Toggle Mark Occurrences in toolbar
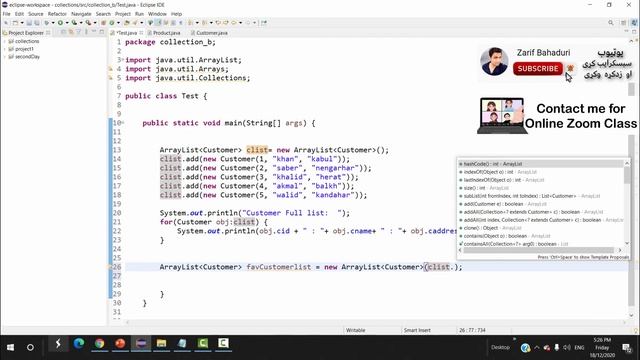Viewport: 640px width, 360px height. click(157, 23)
